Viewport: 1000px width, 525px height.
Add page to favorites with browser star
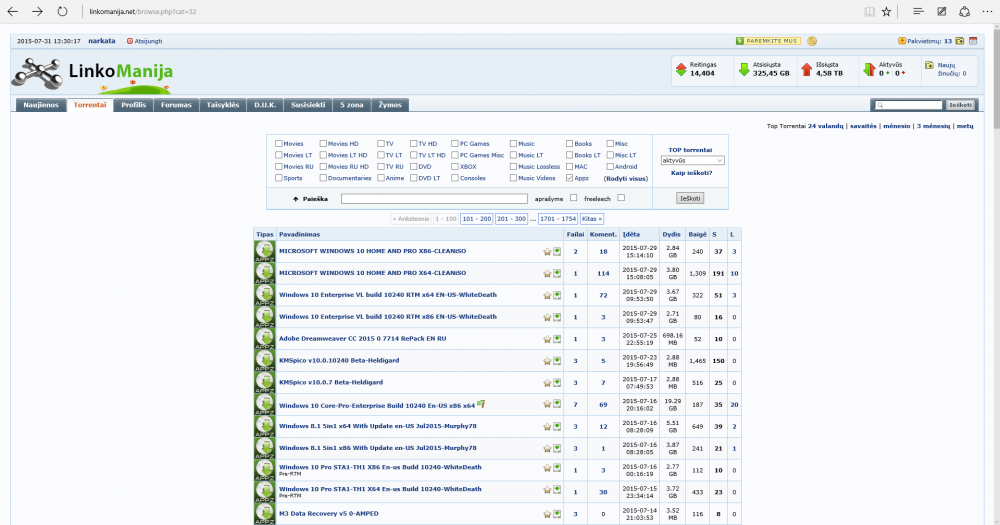pos(888,11)
